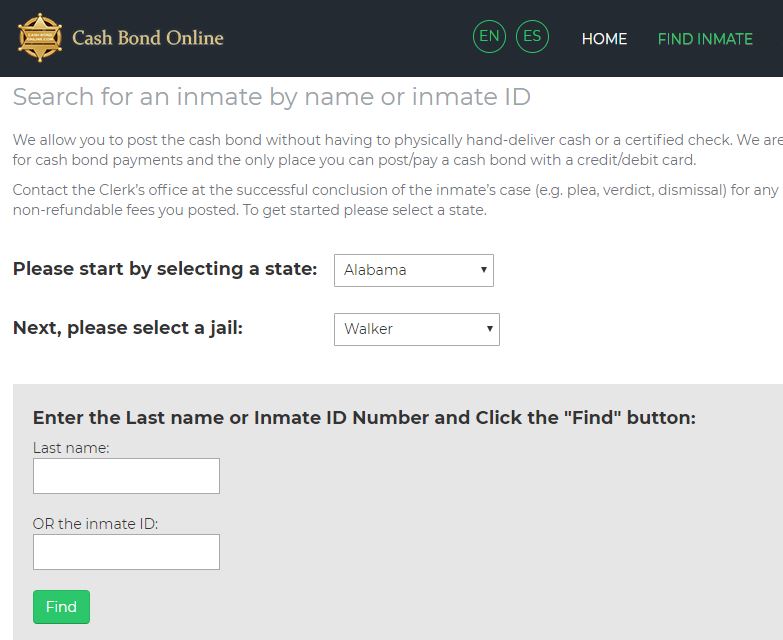This screenshot has height=640, width=783.
Task: Click the "Last name:" label
Action: (71, 448)
